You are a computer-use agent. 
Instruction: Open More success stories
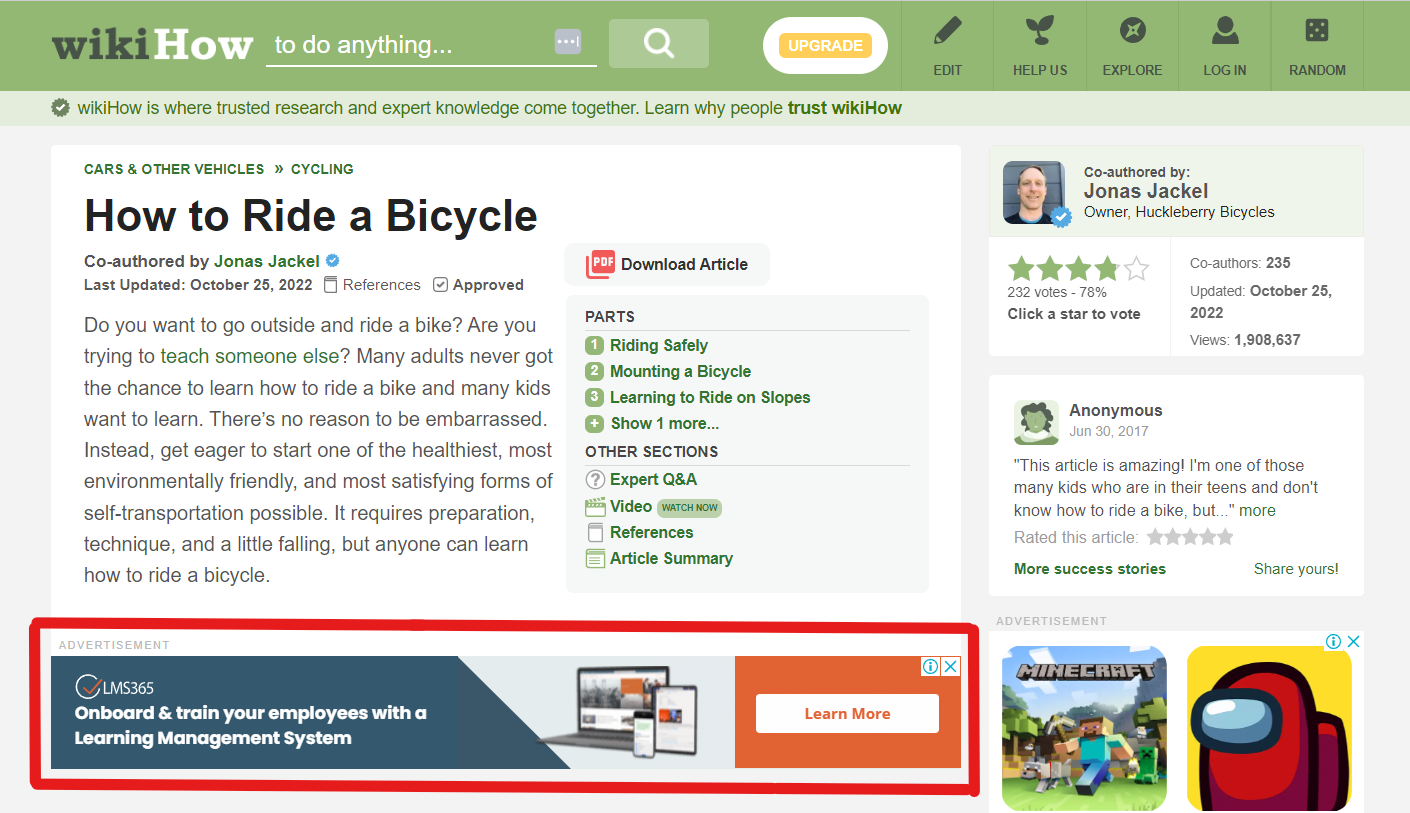pos(1090,569)
